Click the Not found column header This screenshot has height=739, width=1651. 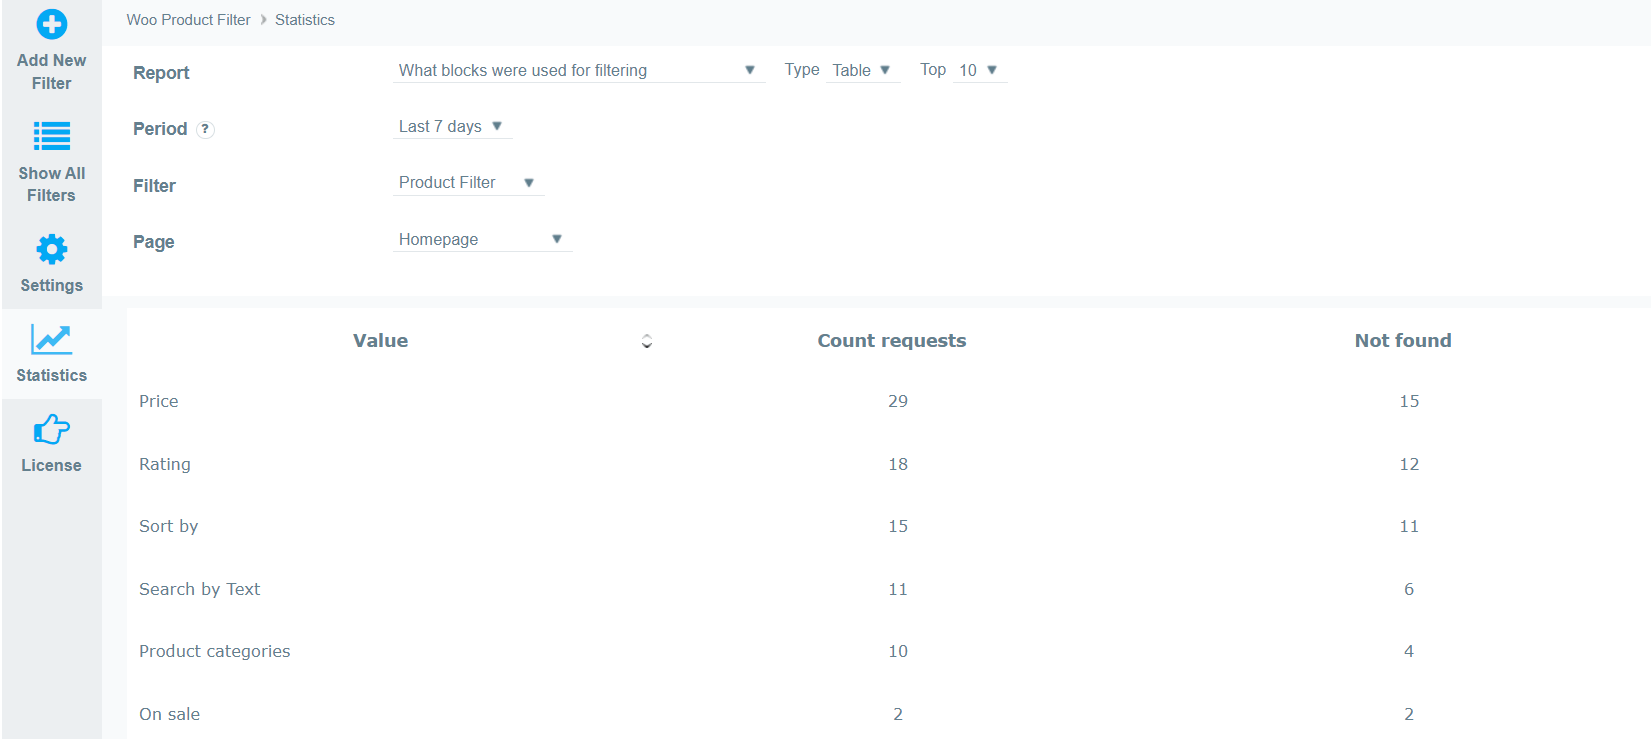click(1403, 341)
